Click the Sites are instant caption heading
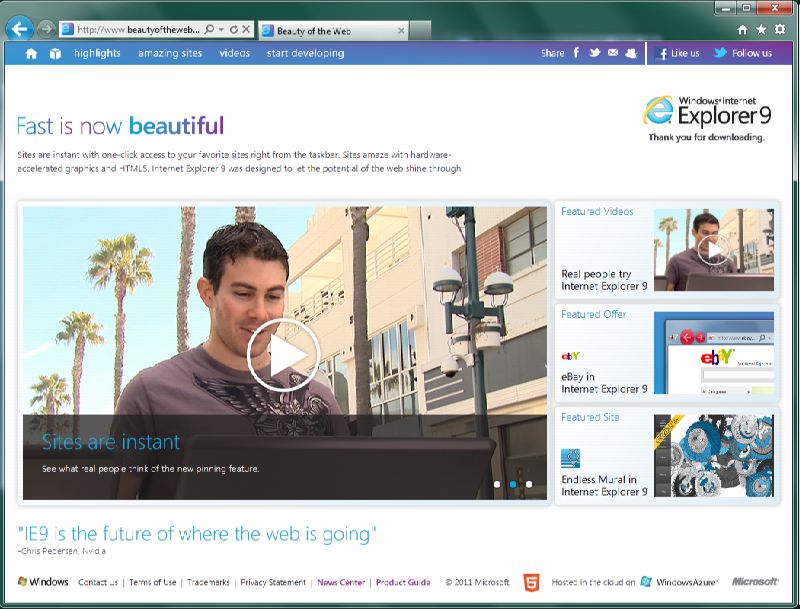The height and width of the screenshot is (609, 800). click(111, 442)
